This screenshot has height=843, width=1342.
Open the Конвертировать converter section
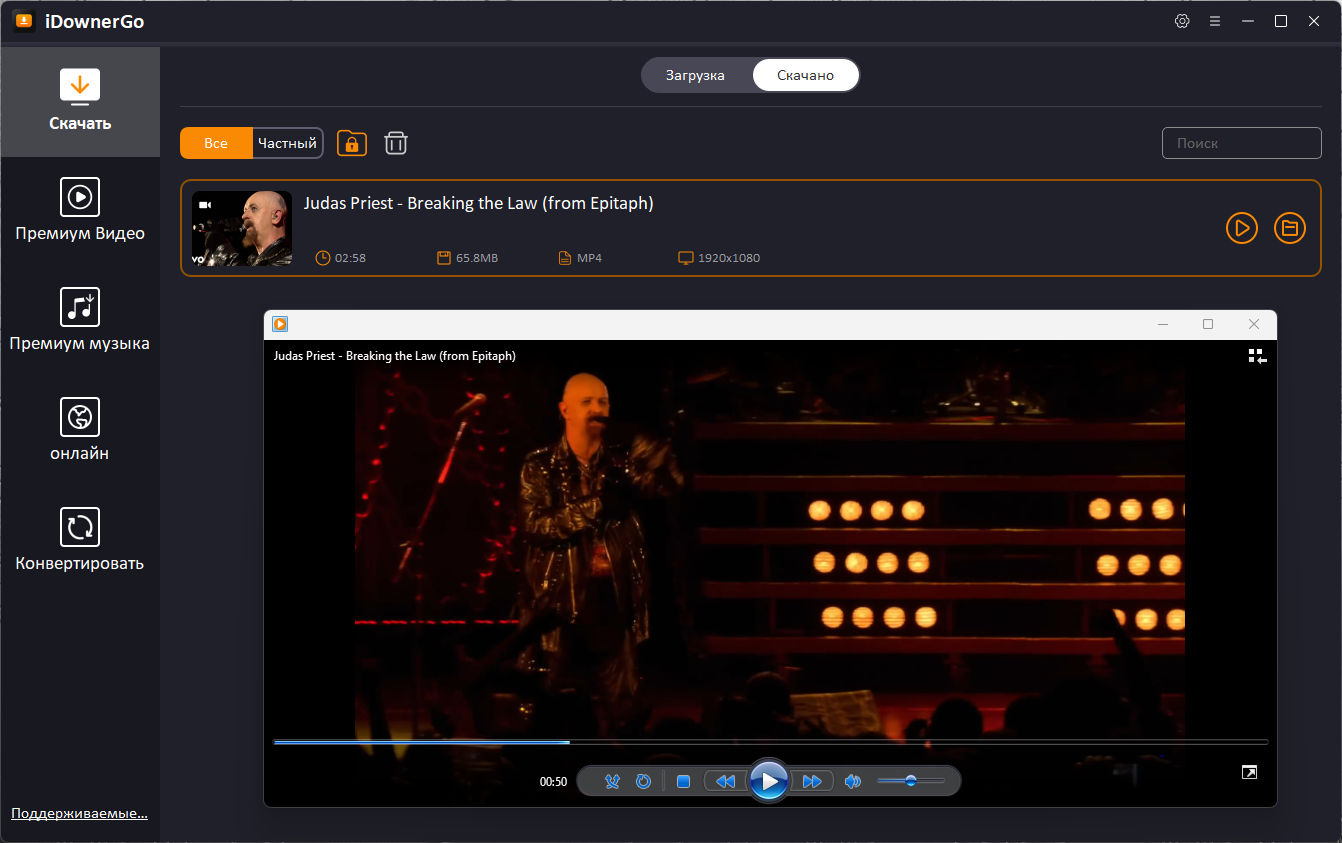click(80, 540)
